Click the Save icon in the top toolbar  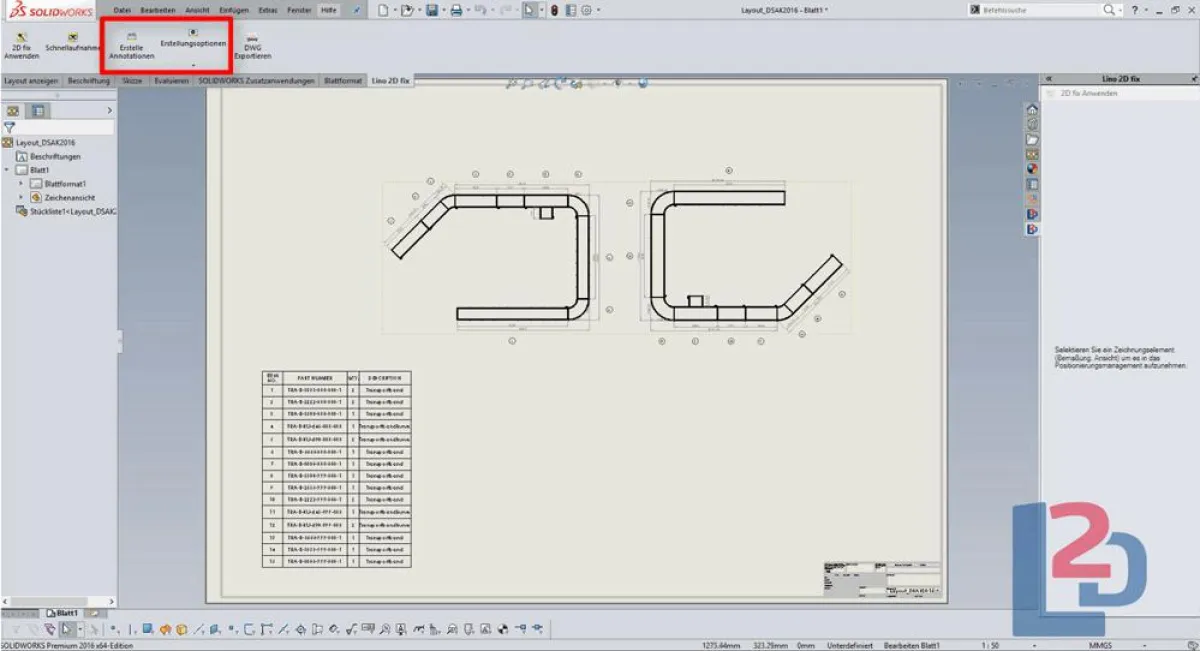tap(430, 9)
